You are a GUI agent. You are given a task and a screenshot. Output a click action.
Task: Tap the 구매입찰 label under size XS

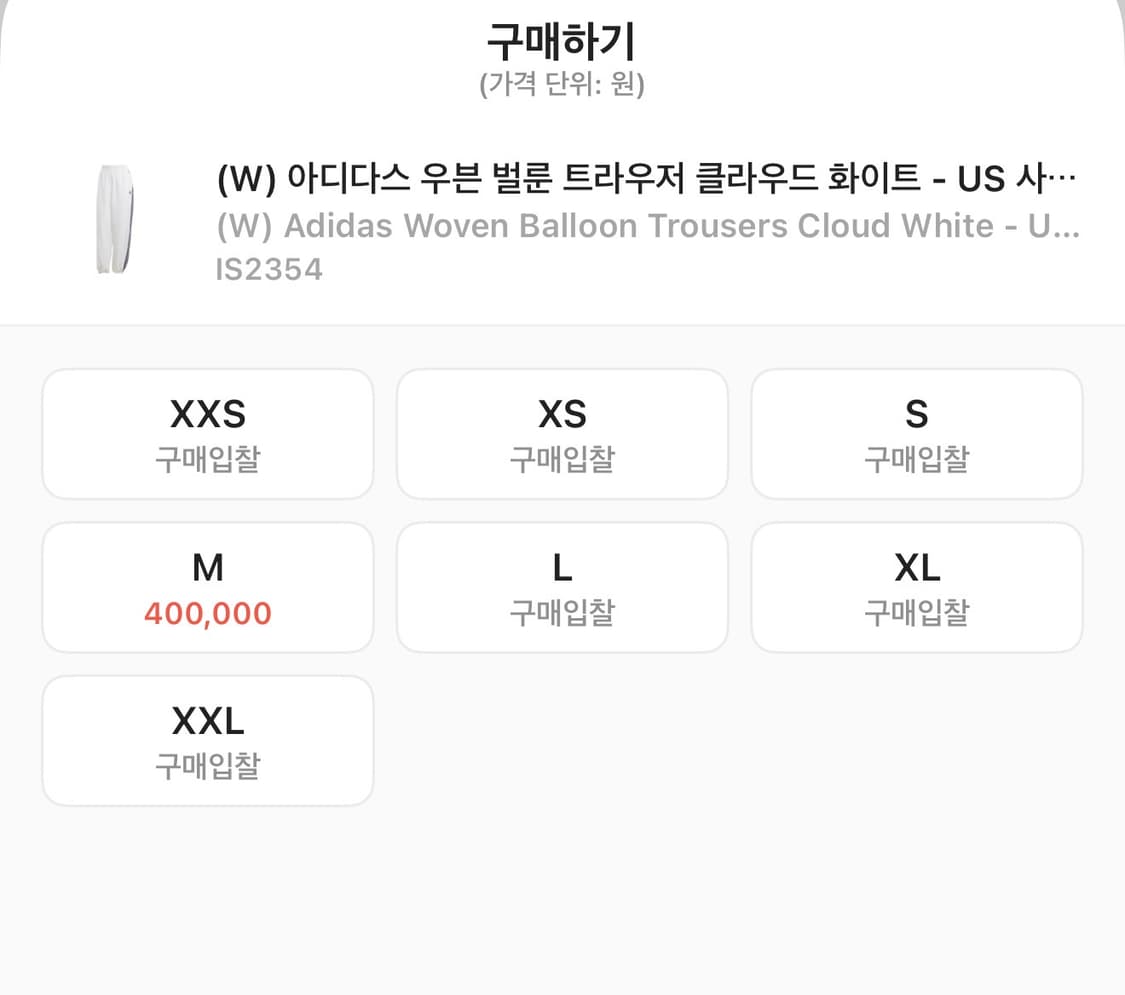tap(562, 459)
